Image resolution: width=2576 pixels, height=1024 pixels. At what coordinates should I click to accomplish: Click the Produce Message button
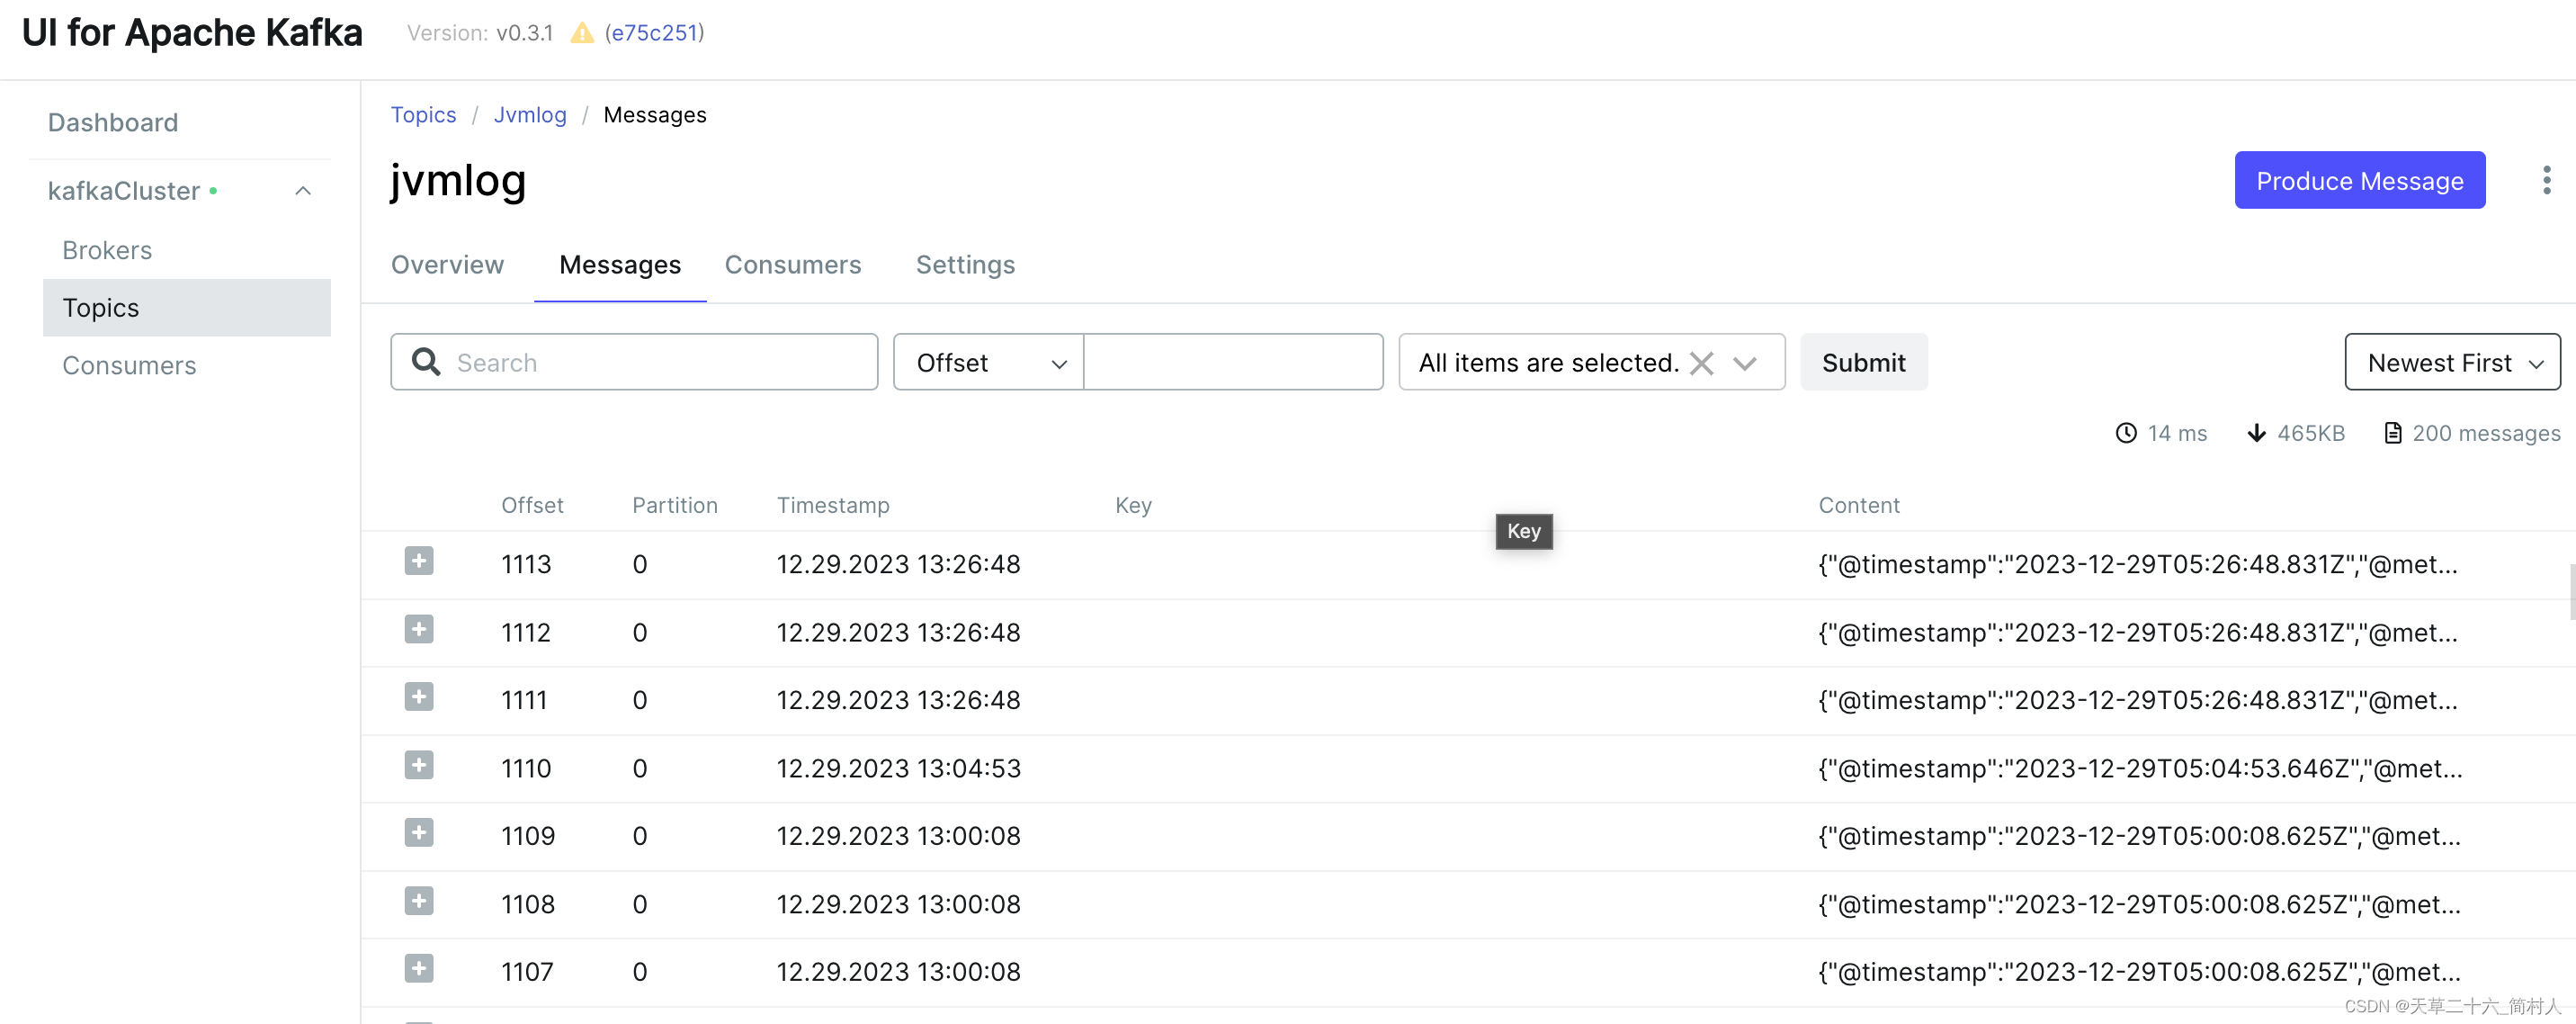[x=2359, y=179]
